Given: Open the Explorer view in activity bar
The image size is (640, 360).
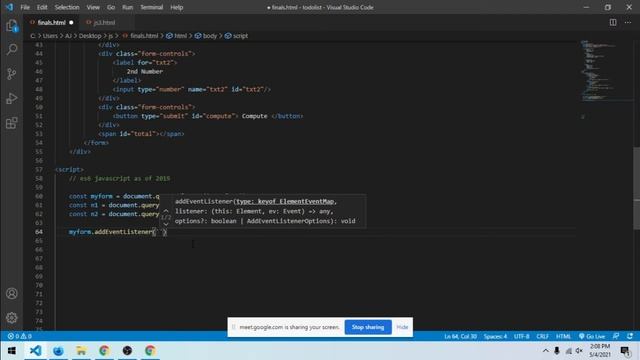Looking at the screenshot, I should 12,26.
